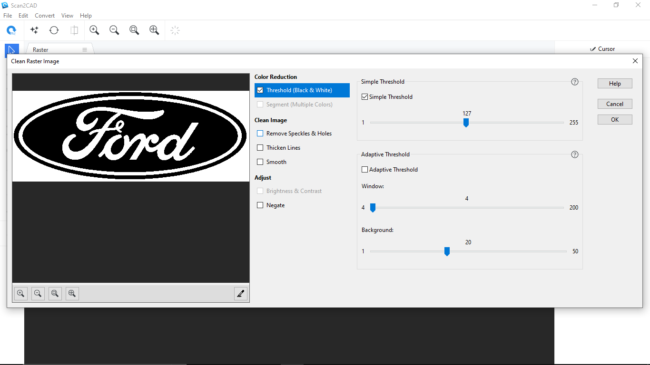The height and width of the screenshot is (365, 650).
Task: Click the greyed-out flip toolbar icon
Action: tap(74, 30)
